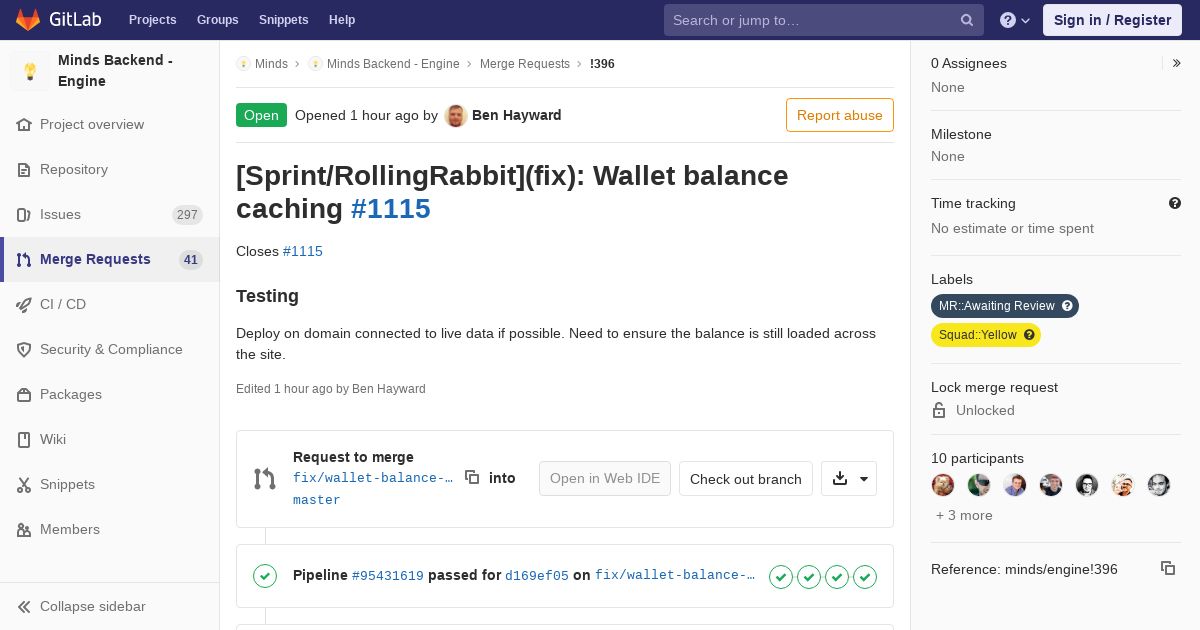Click the last participant avatar
Viewport: 1200px width, 630px height.
coord(1159,485)
